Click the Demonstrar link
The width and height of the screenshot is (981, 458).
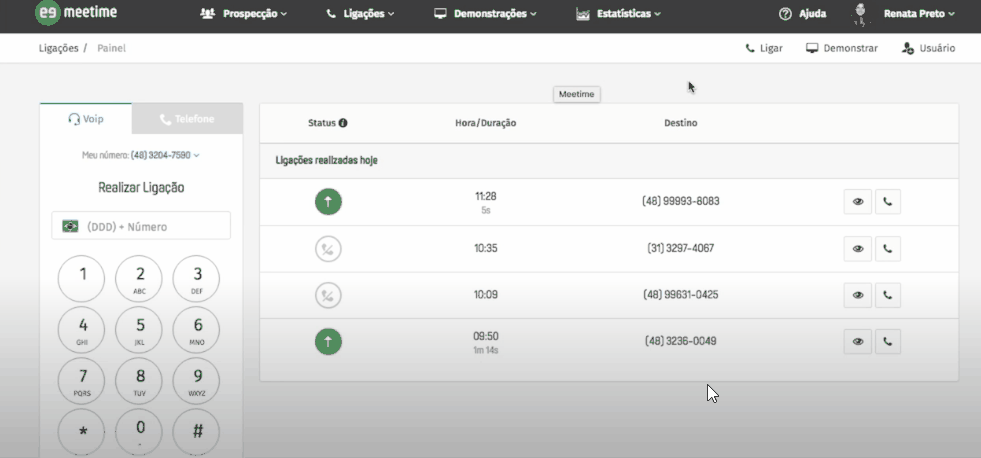[842, 48]
